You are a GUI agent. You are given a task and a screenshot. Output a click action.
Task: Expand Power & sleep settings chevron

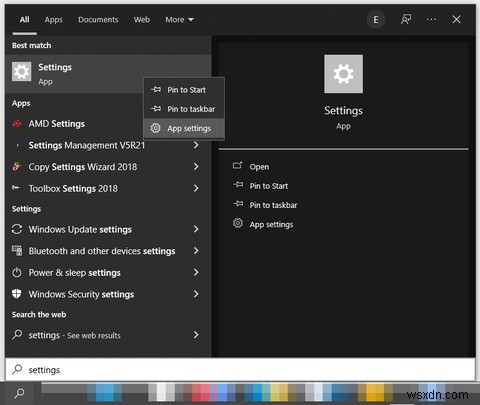(x=196, y=272)
